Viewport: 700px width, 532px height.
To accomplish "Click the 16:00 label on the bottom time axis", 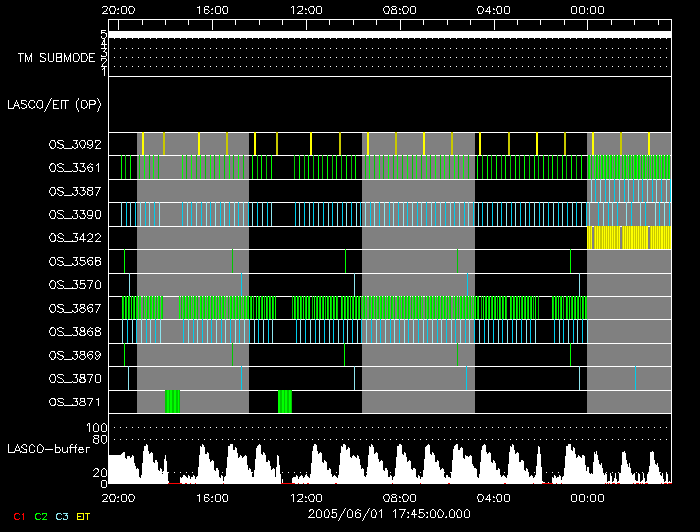I will point(212,495).
